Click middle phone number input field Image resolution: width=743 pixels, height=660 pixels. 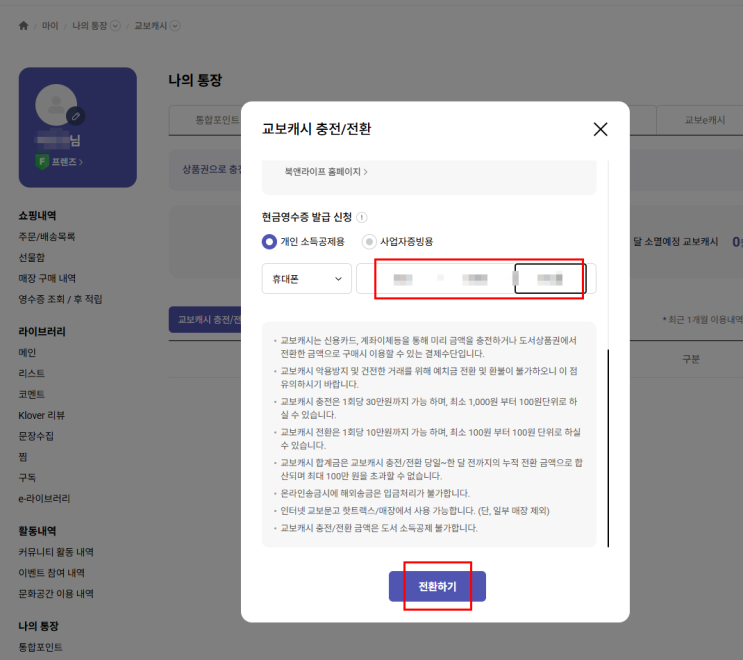coord(475,279)
